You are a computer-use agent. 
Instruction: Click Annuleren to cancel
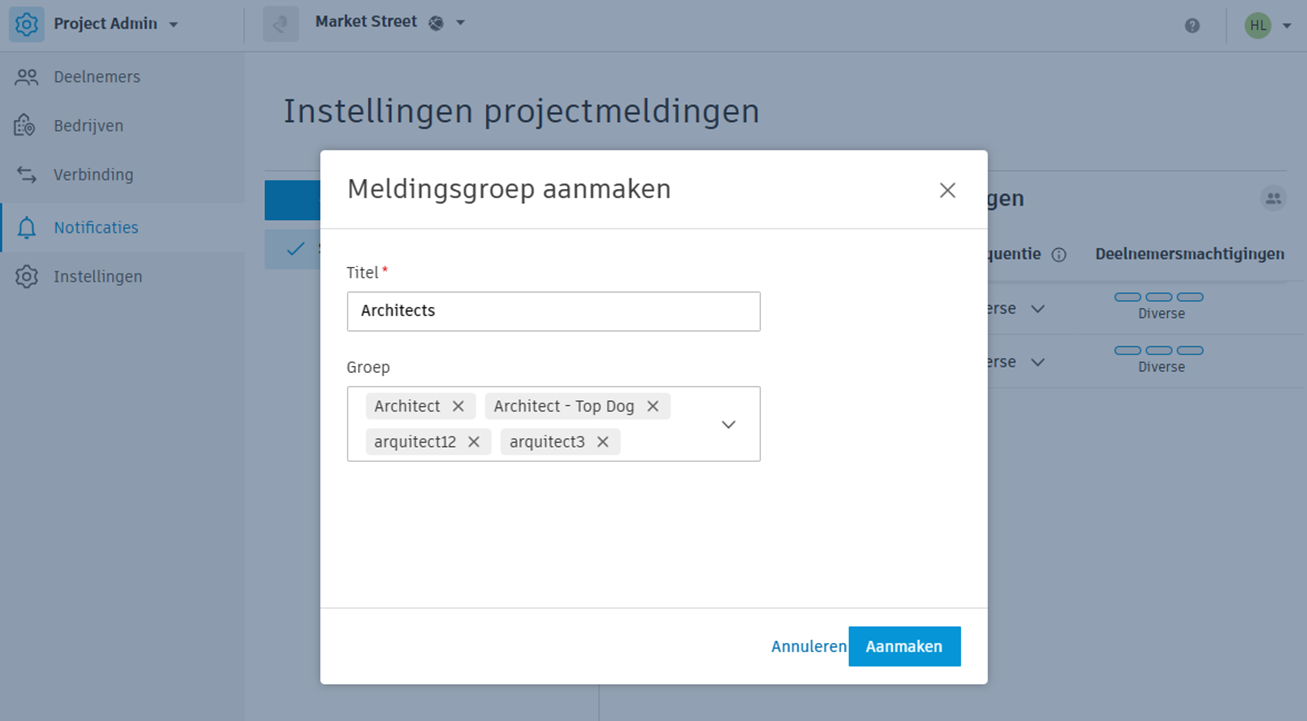[x=809, y=646]
